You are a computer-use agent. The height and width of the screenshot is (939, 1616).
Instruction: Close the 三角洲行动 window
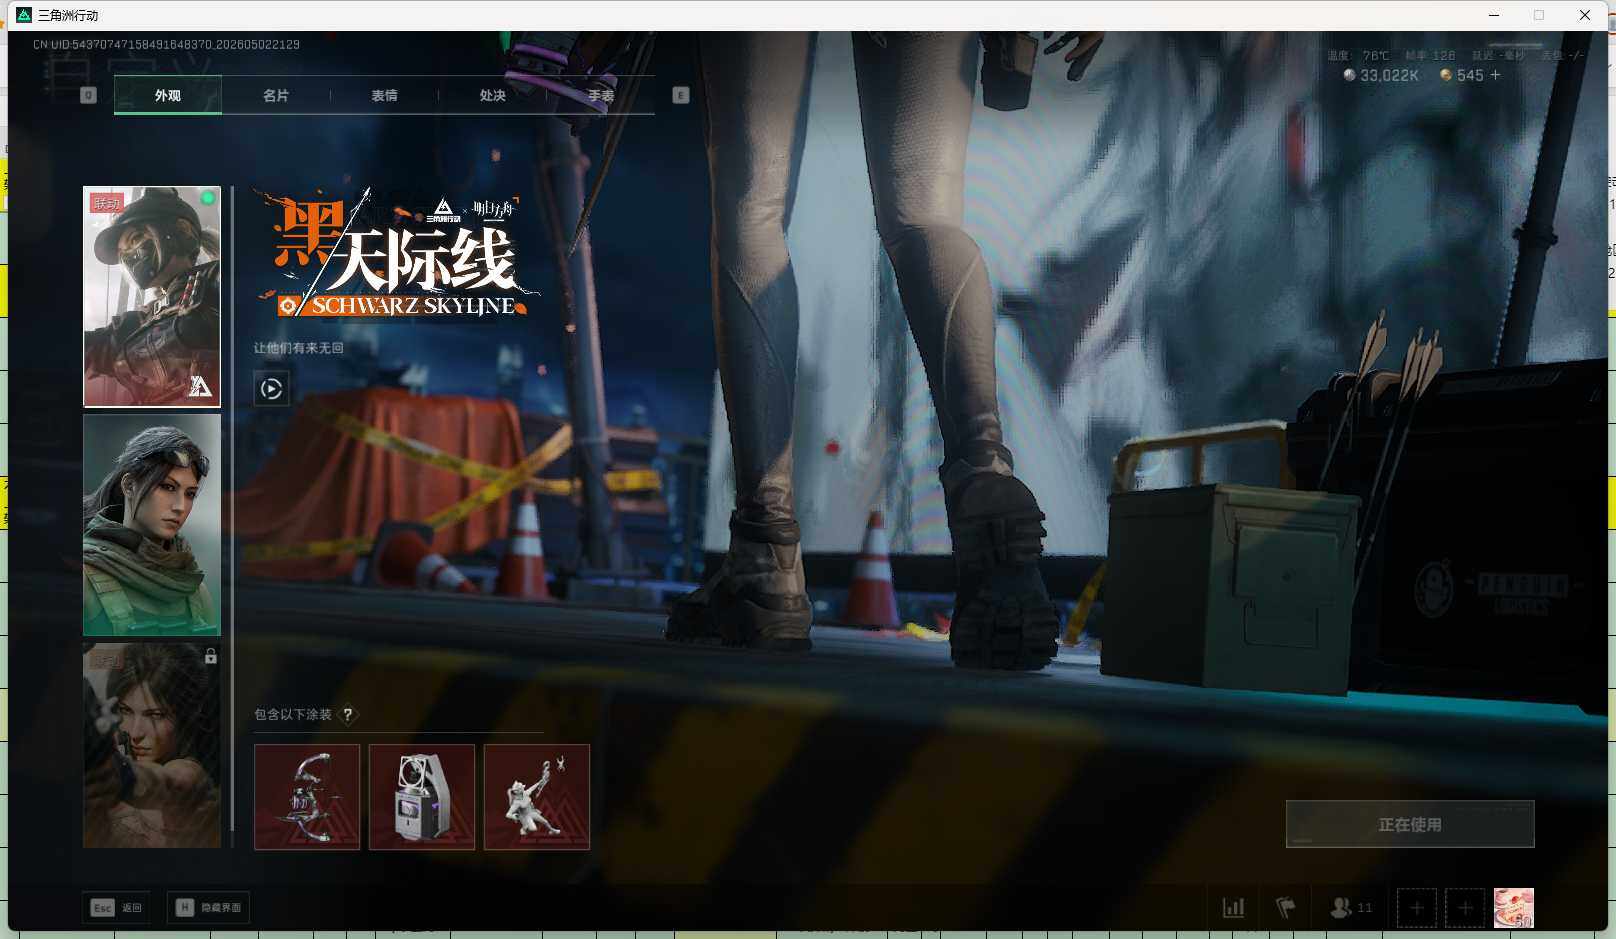point(1585,15)
